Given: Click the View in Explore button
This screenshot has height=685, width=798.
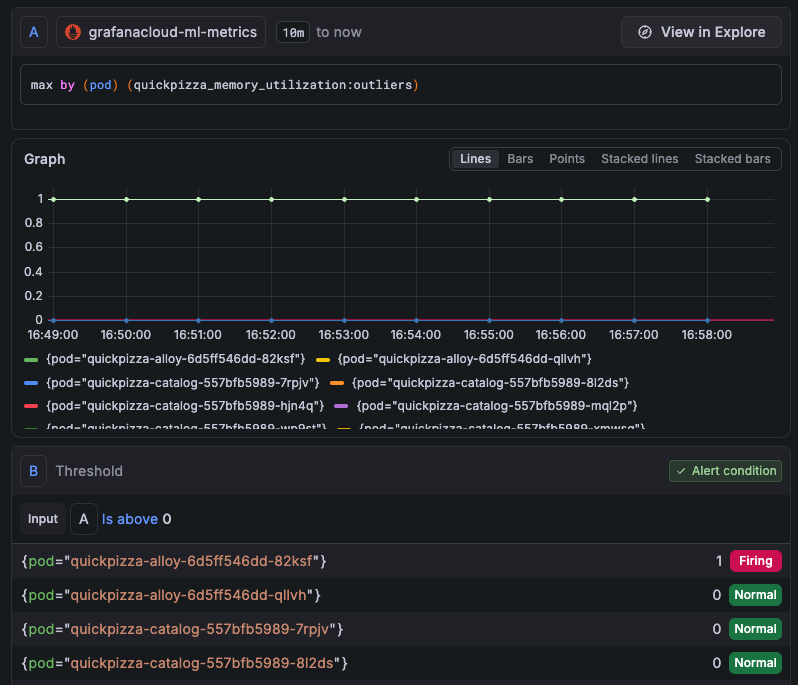Looking at the screenshot, I should (701, 32).
